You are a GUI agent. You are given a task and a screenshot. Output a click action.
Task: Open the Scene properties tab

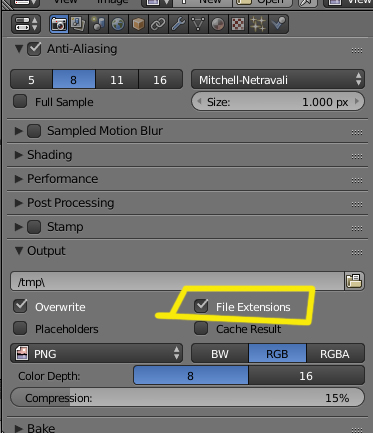(98, 24)
